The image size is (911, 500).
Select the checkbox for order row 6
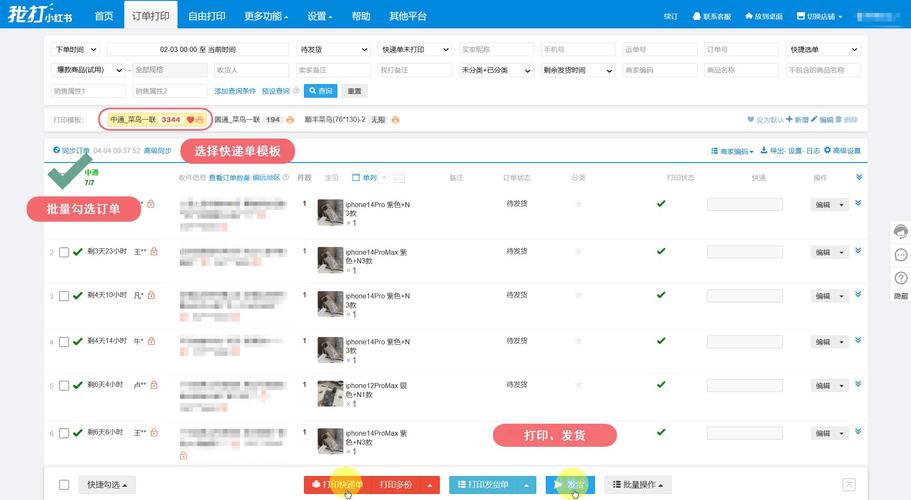click(64, 433)
